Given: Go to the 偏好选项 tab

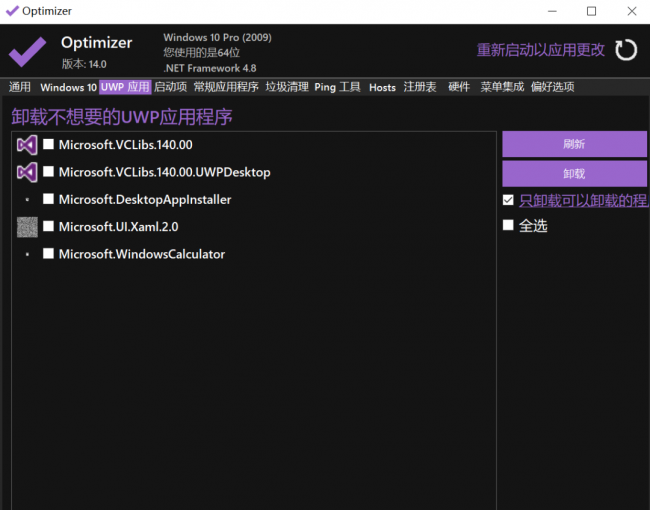Looking at the screenshot, I should (x=553, y=87).
